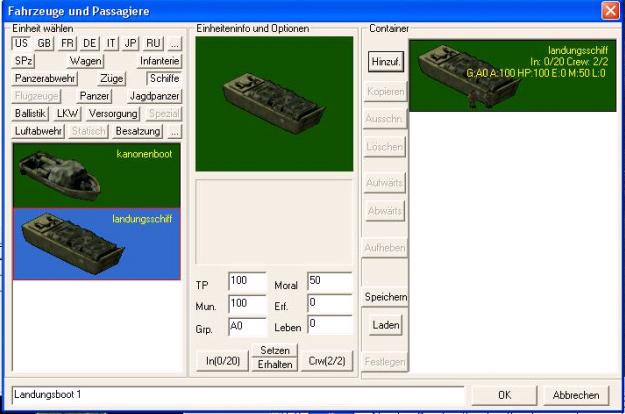The width and height of the screenshot is (625, 414).
Task: Toggle the US nation filter
Action: (x=22, y=43)
